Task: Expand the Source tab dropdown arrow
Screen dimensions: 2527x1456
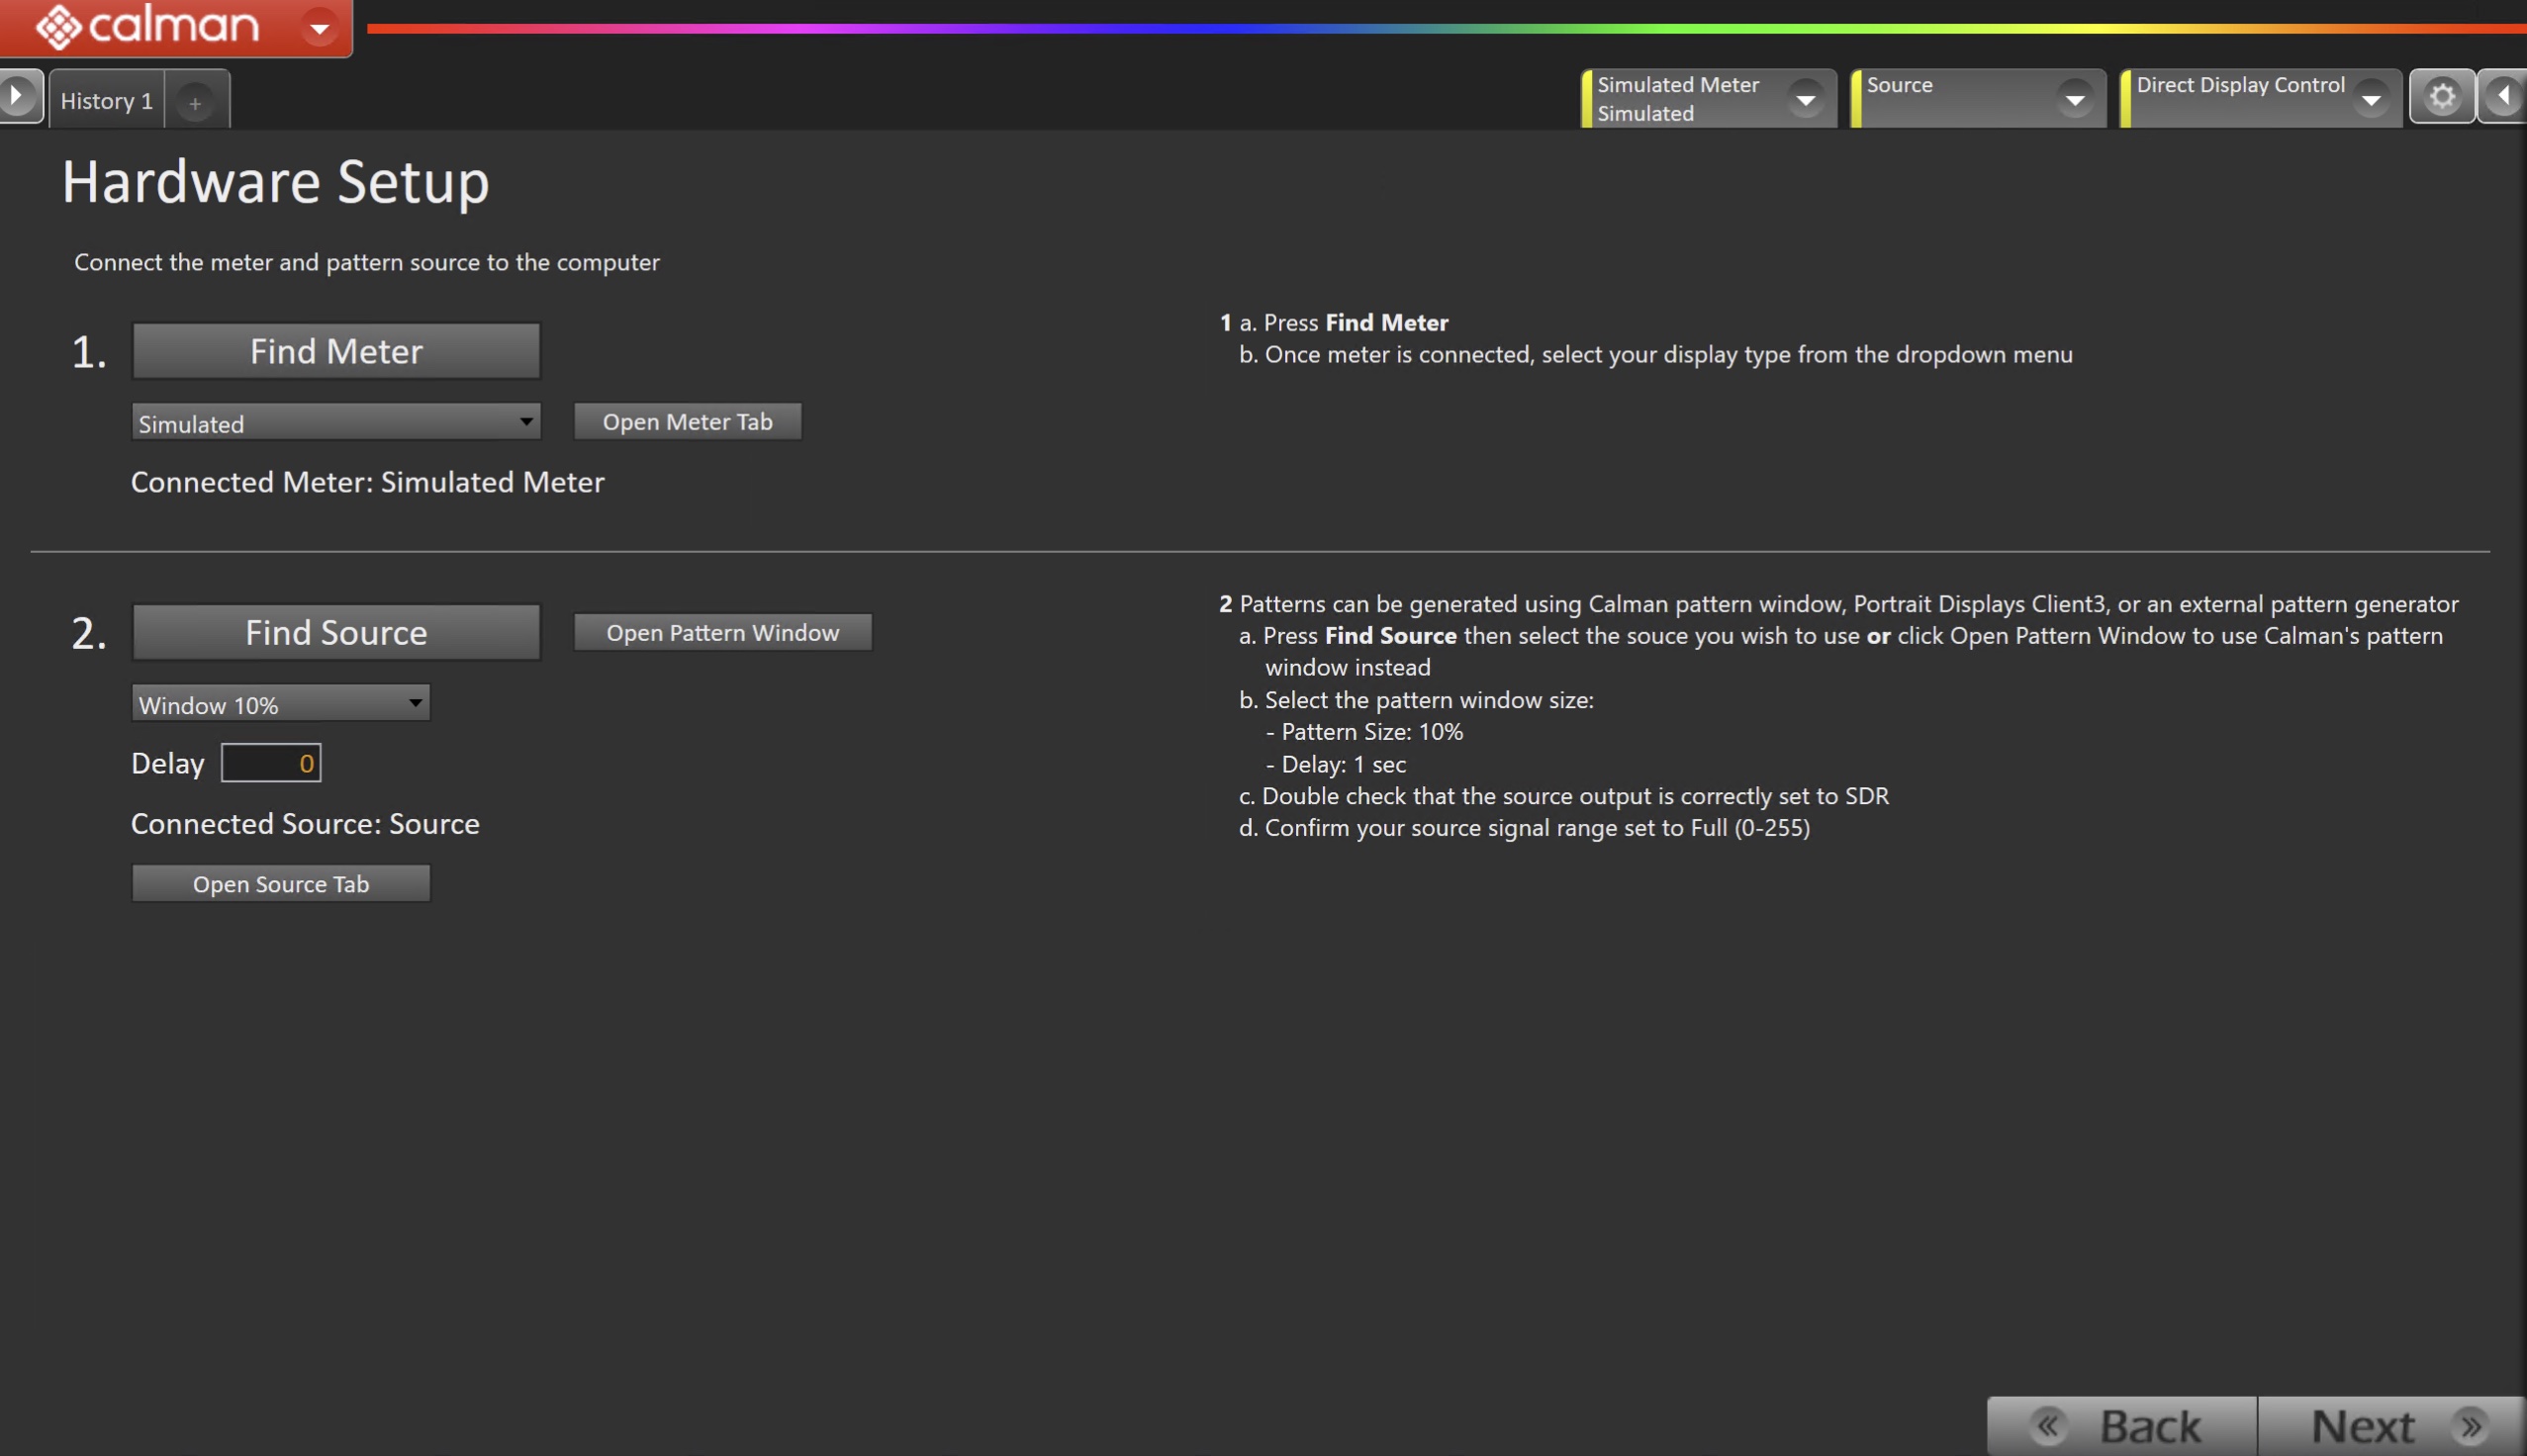Action: point(2075,99)
